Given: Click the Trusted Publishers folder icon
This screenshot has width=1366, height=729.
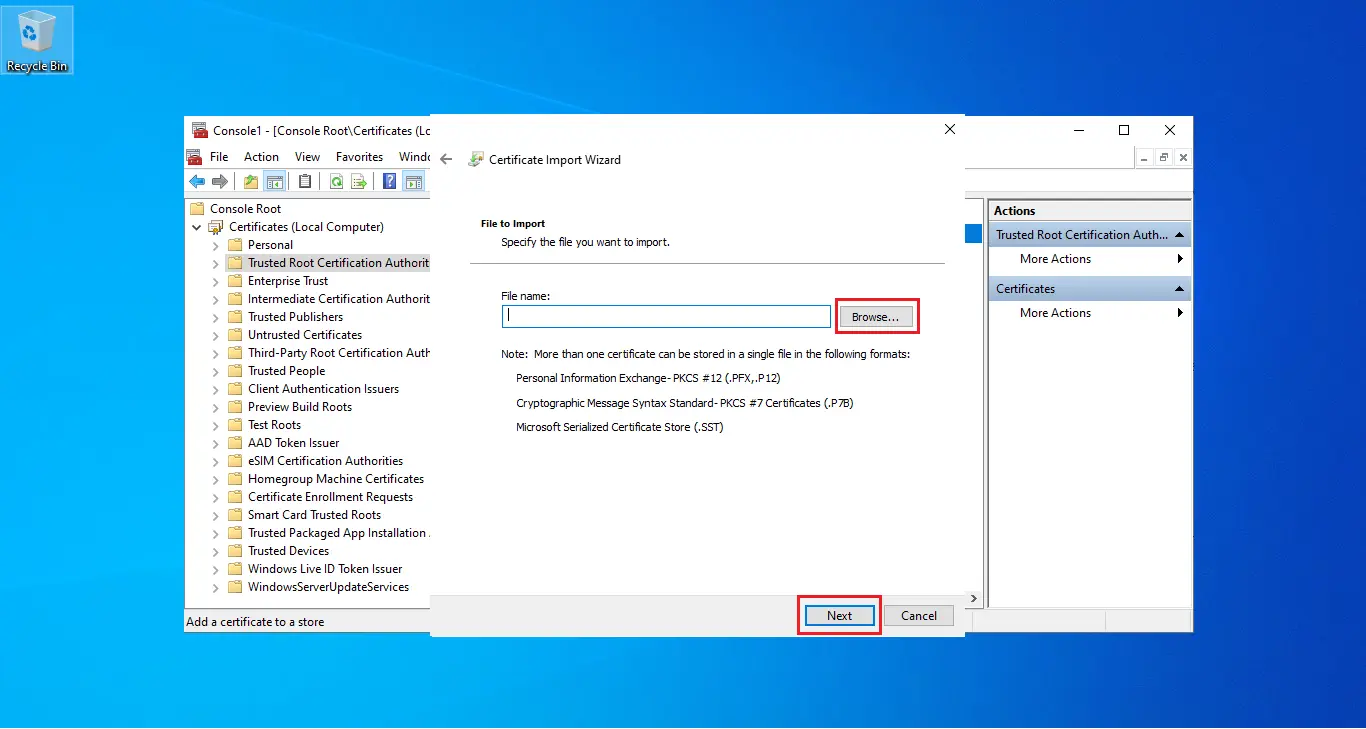Looking at the screenshot, I should 235,317.
